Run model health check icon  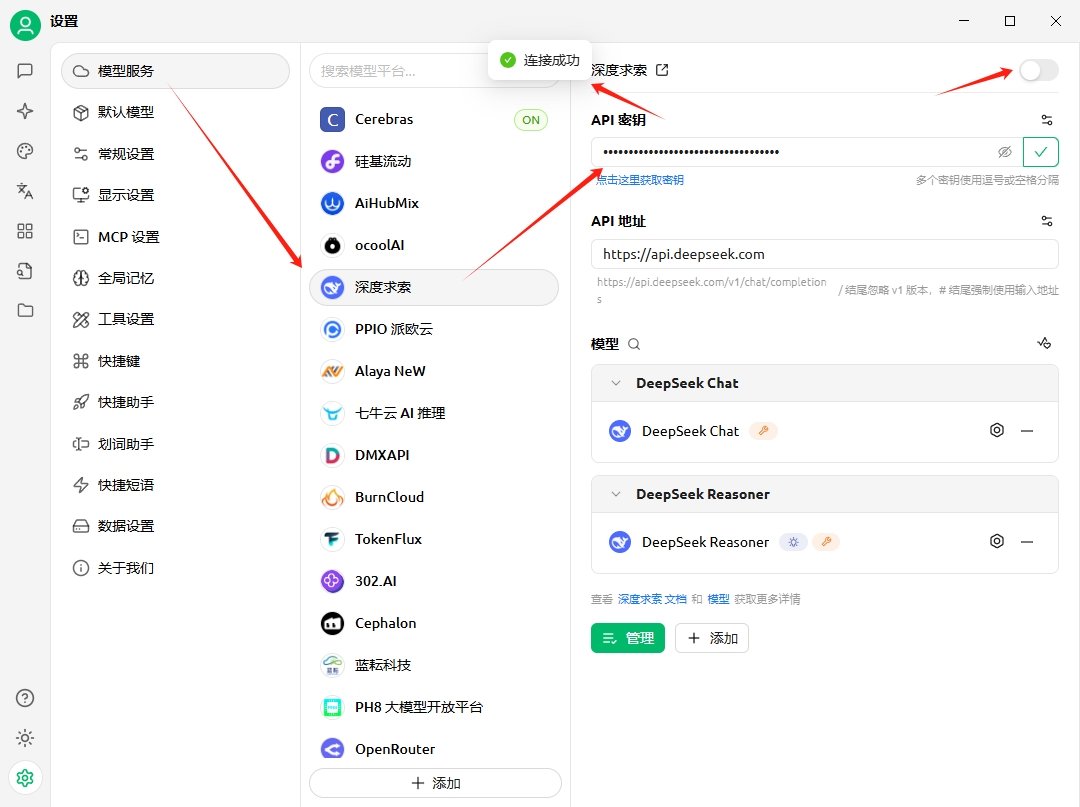1045,343
